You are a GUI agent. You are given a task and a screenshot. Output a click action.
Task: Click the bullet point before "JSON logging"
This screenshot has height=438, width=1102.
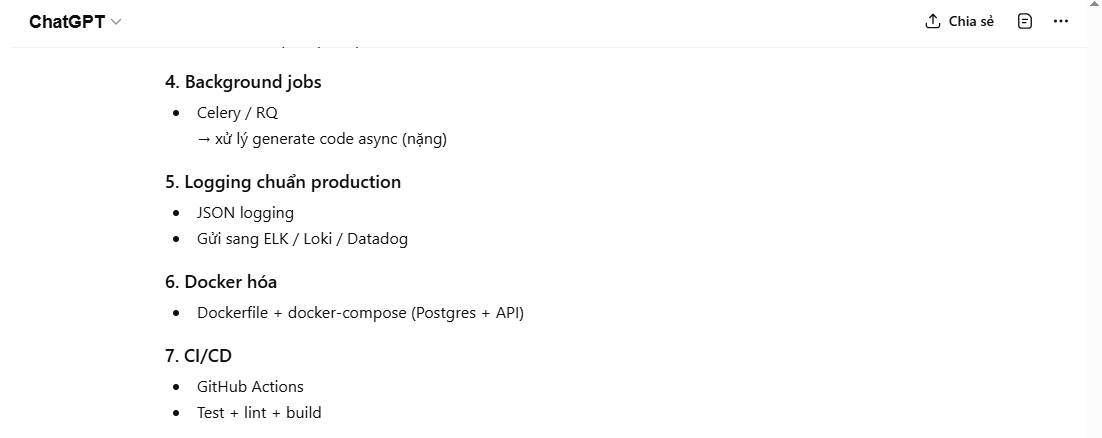[x=177, y=214]
